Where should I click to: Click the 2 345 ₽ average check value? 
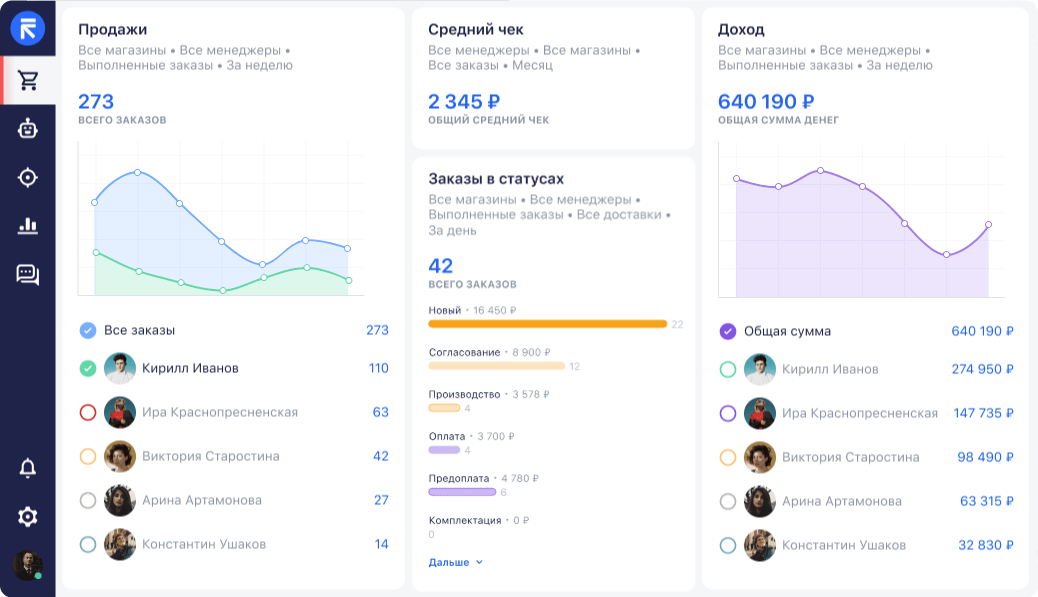click(464, 101)
